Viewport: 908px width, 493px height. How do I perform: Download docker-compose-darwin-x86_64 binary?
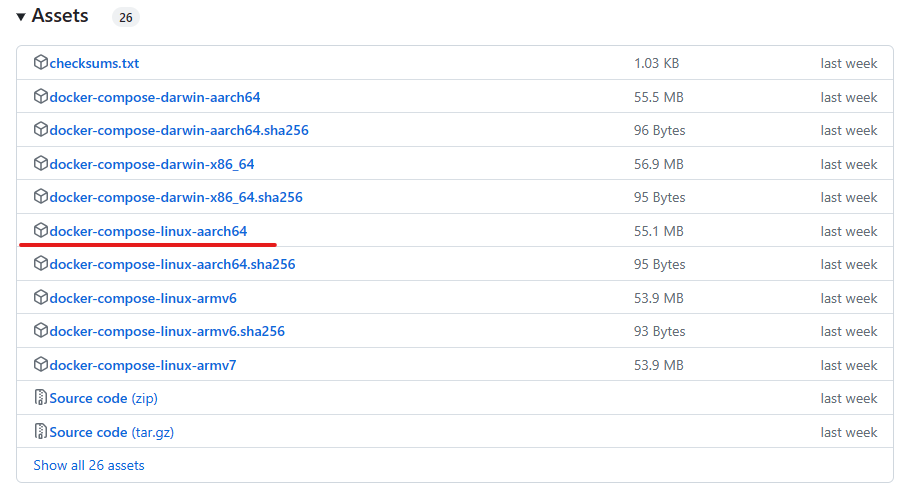point(152,165)
